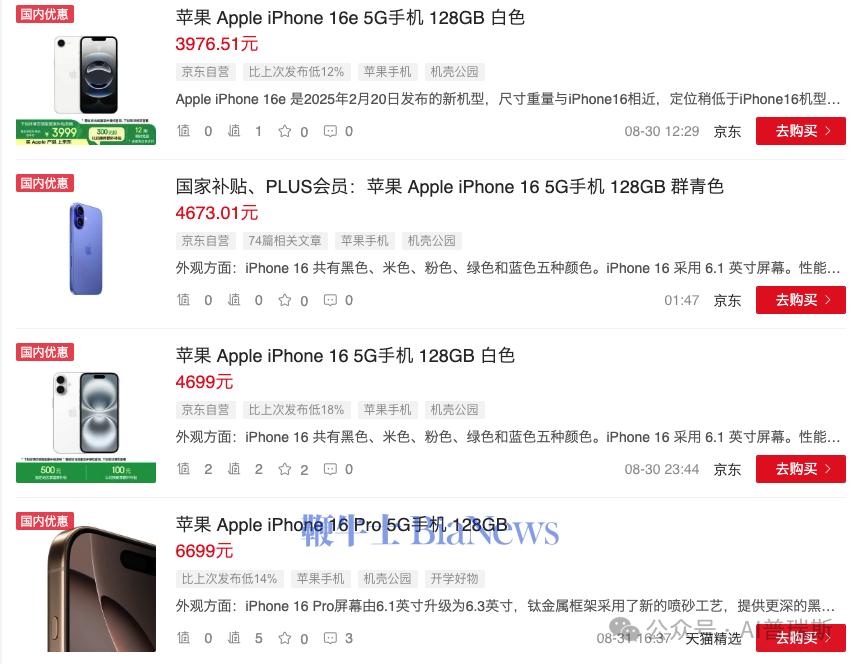This screenshot has height=664, width=860.
Task: Click the 不值 vote icon for iPhone 16e
Action: click(234, 131)
